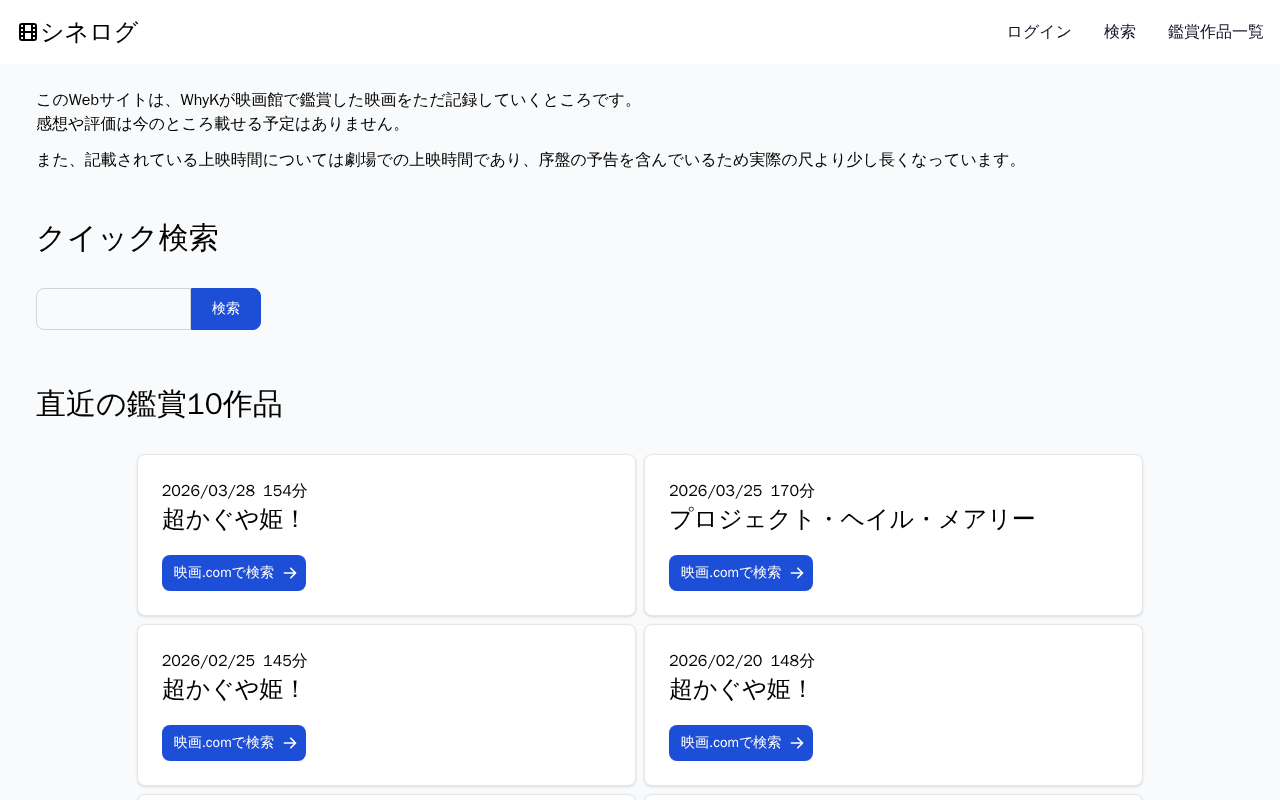Screen dimensions: 1280x800
Task: Click 映画.comで検索 on the 2026/02/25 card
Action: pos(224,743)
